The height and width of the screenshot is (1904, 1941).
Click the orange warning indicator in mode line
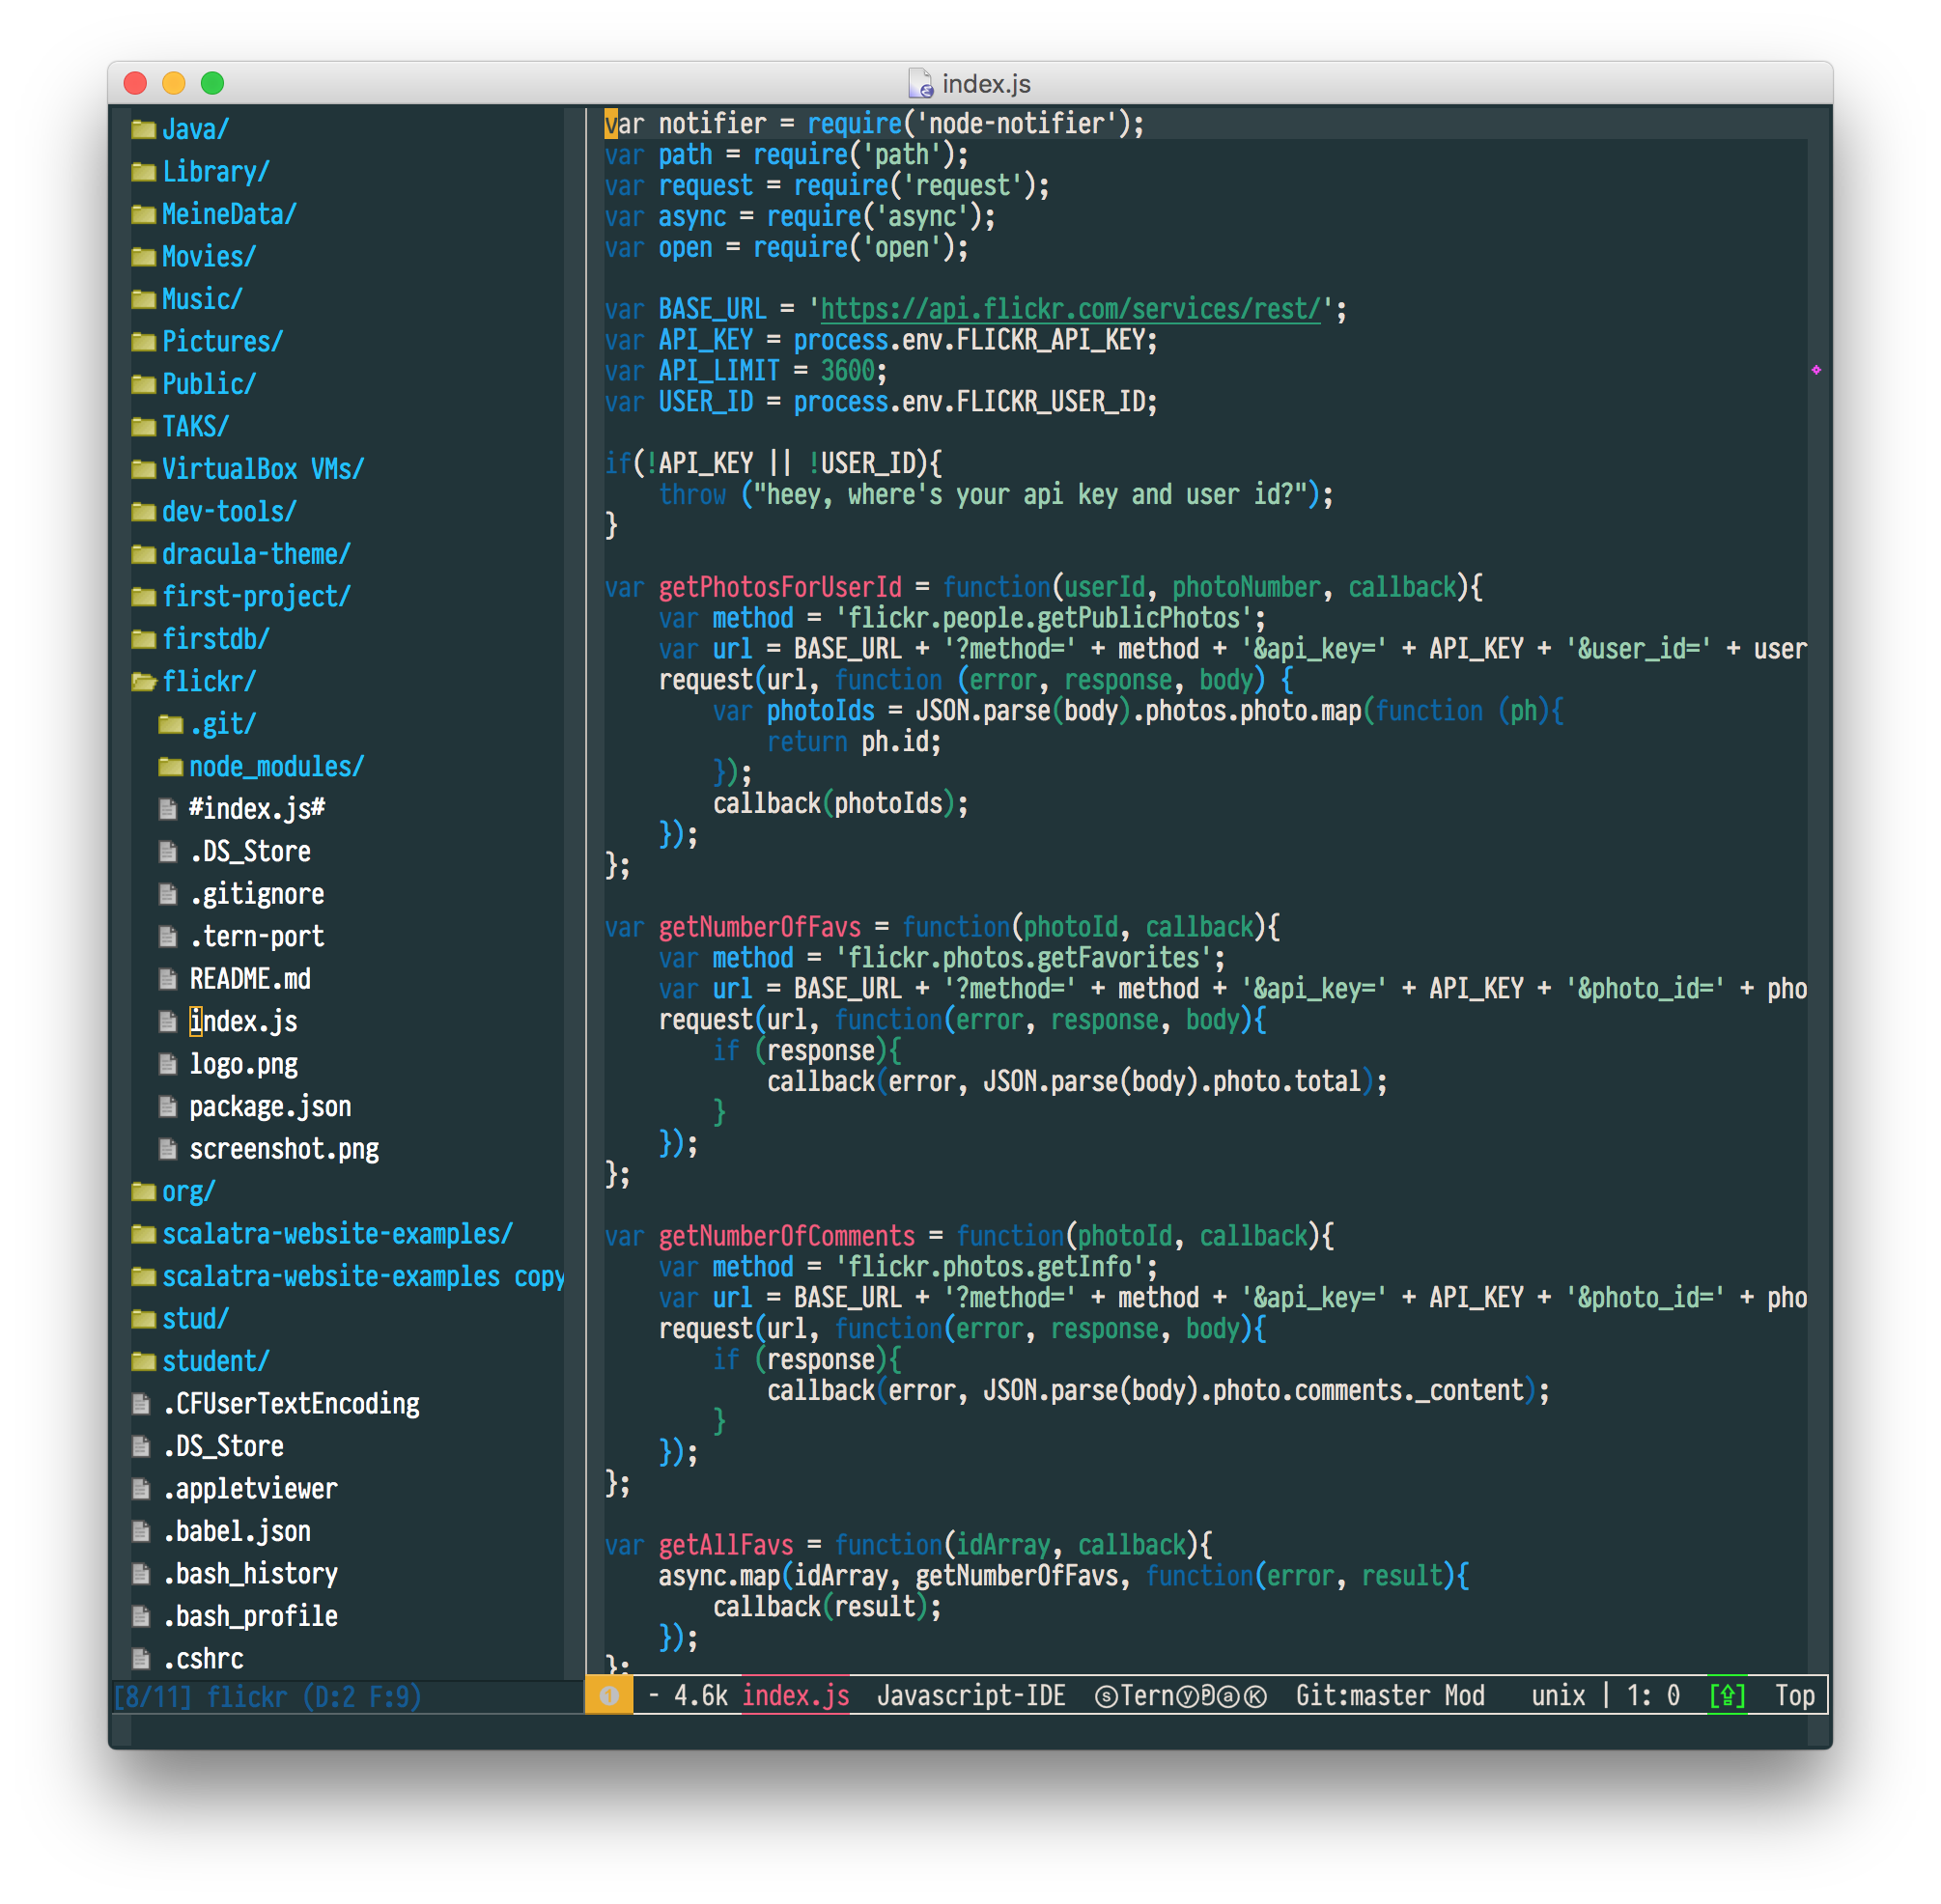[x=609, y=1696]
